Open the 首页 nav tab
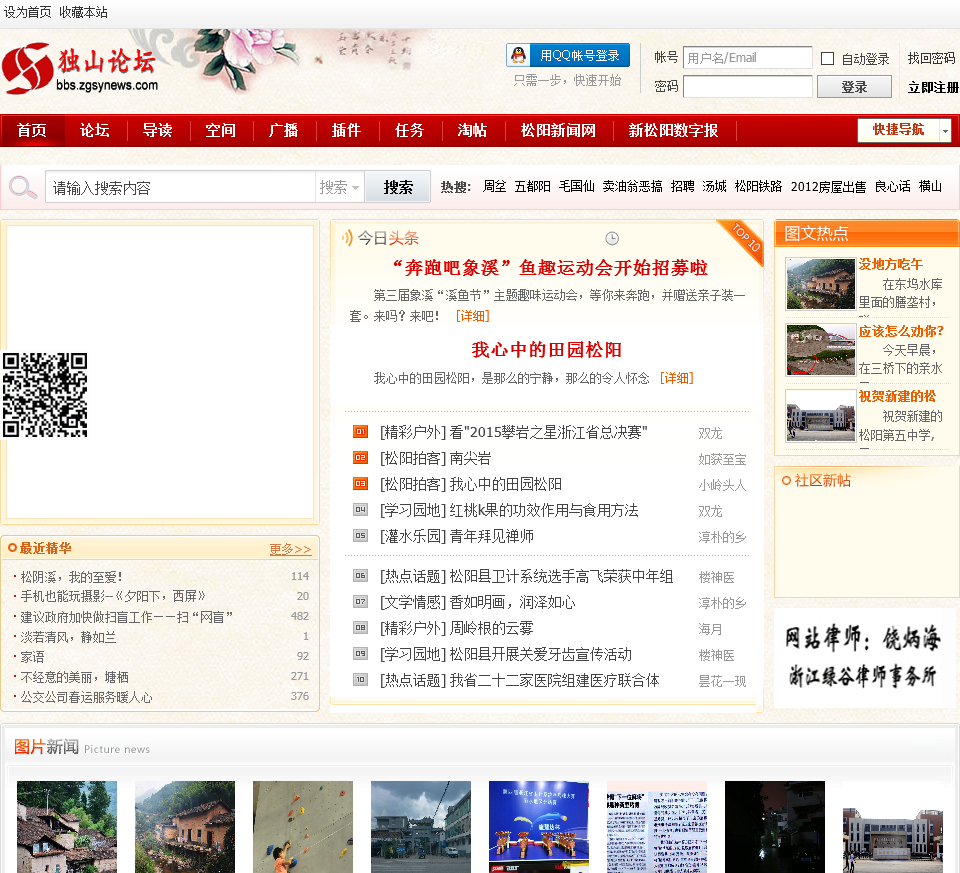The height and width of the screenshot is (873, 960). [32, 130]
